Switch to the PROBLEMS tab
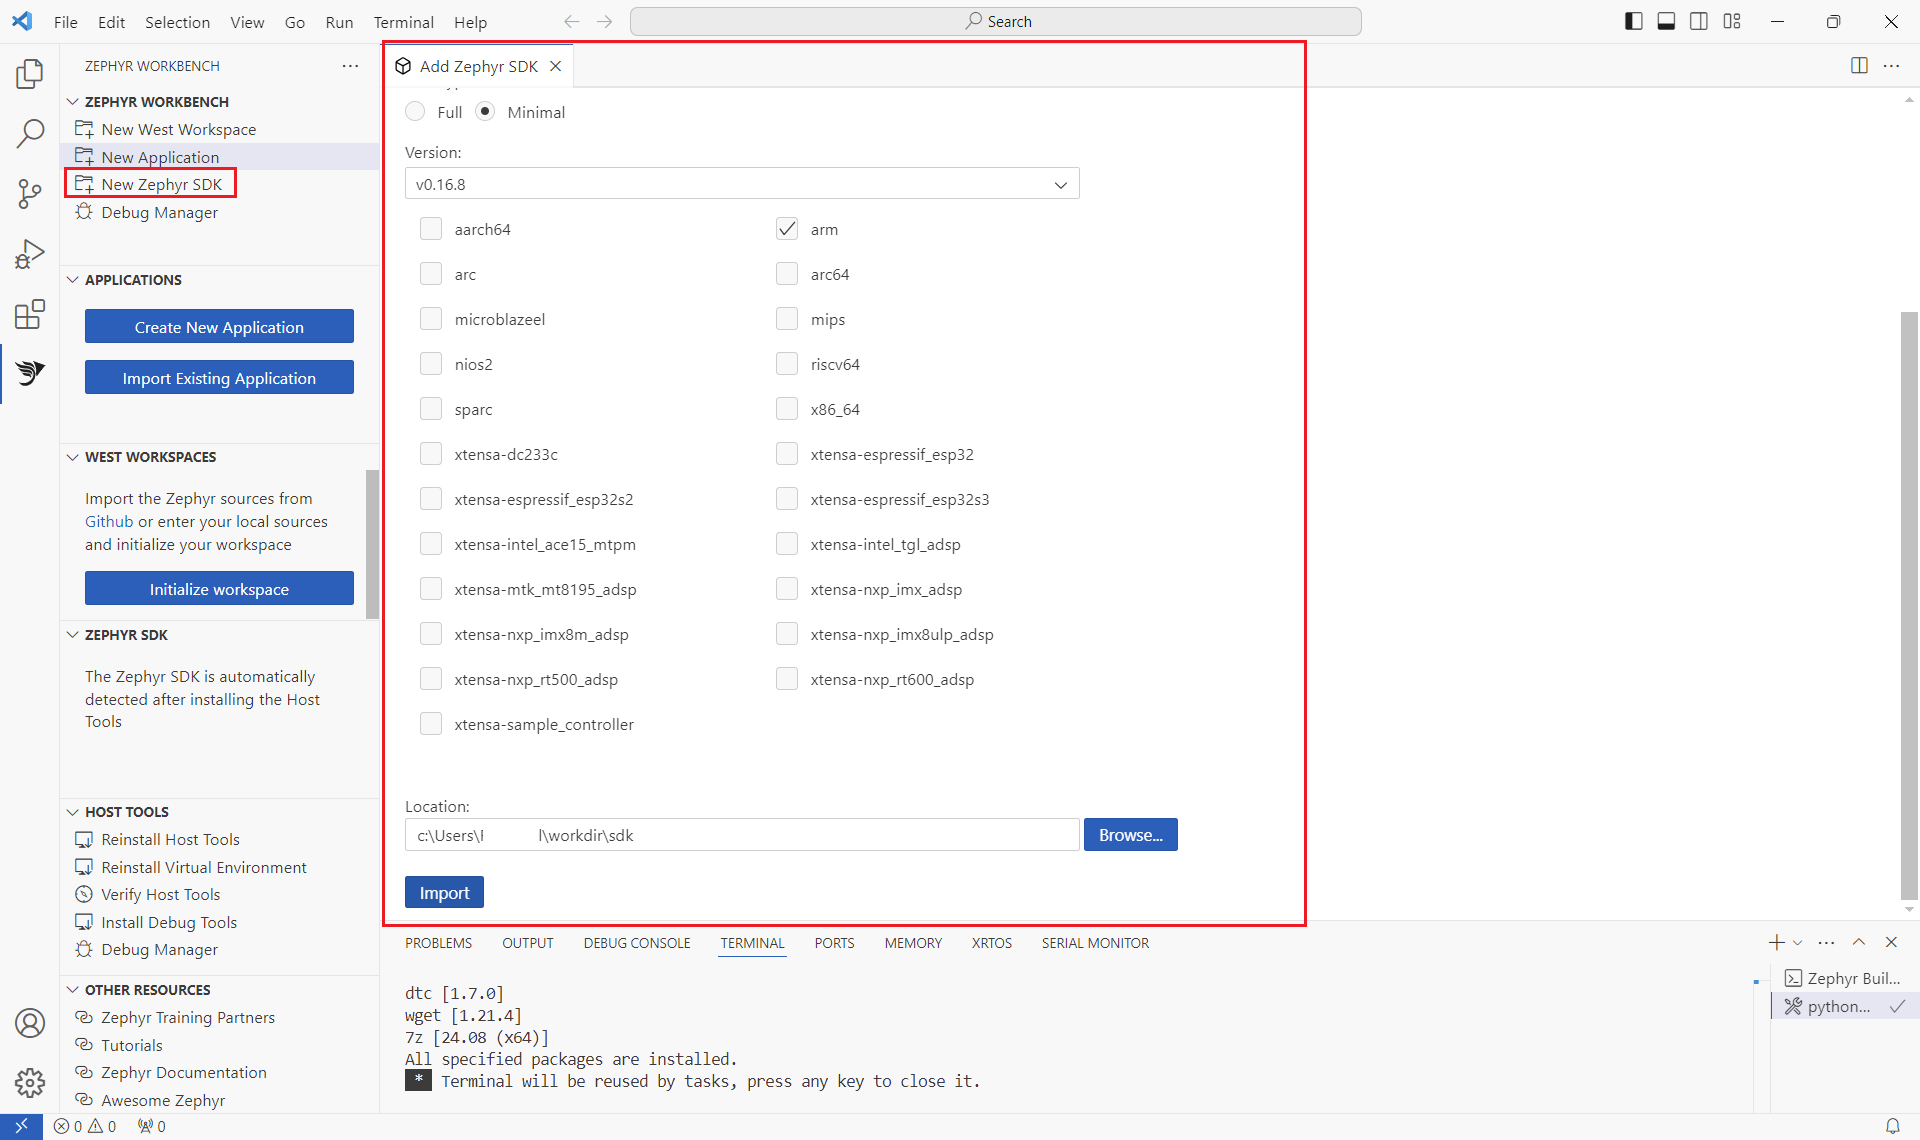 pyautogui.click(x=438, y=942)
